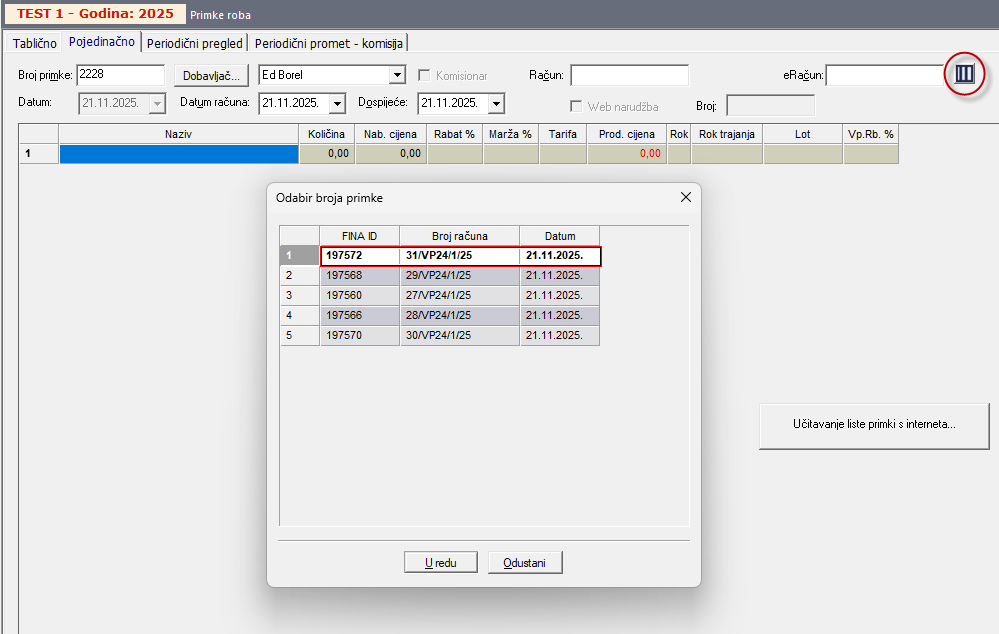
Task: Open the Dospijeće date dropdown
Action: (496, 103)
